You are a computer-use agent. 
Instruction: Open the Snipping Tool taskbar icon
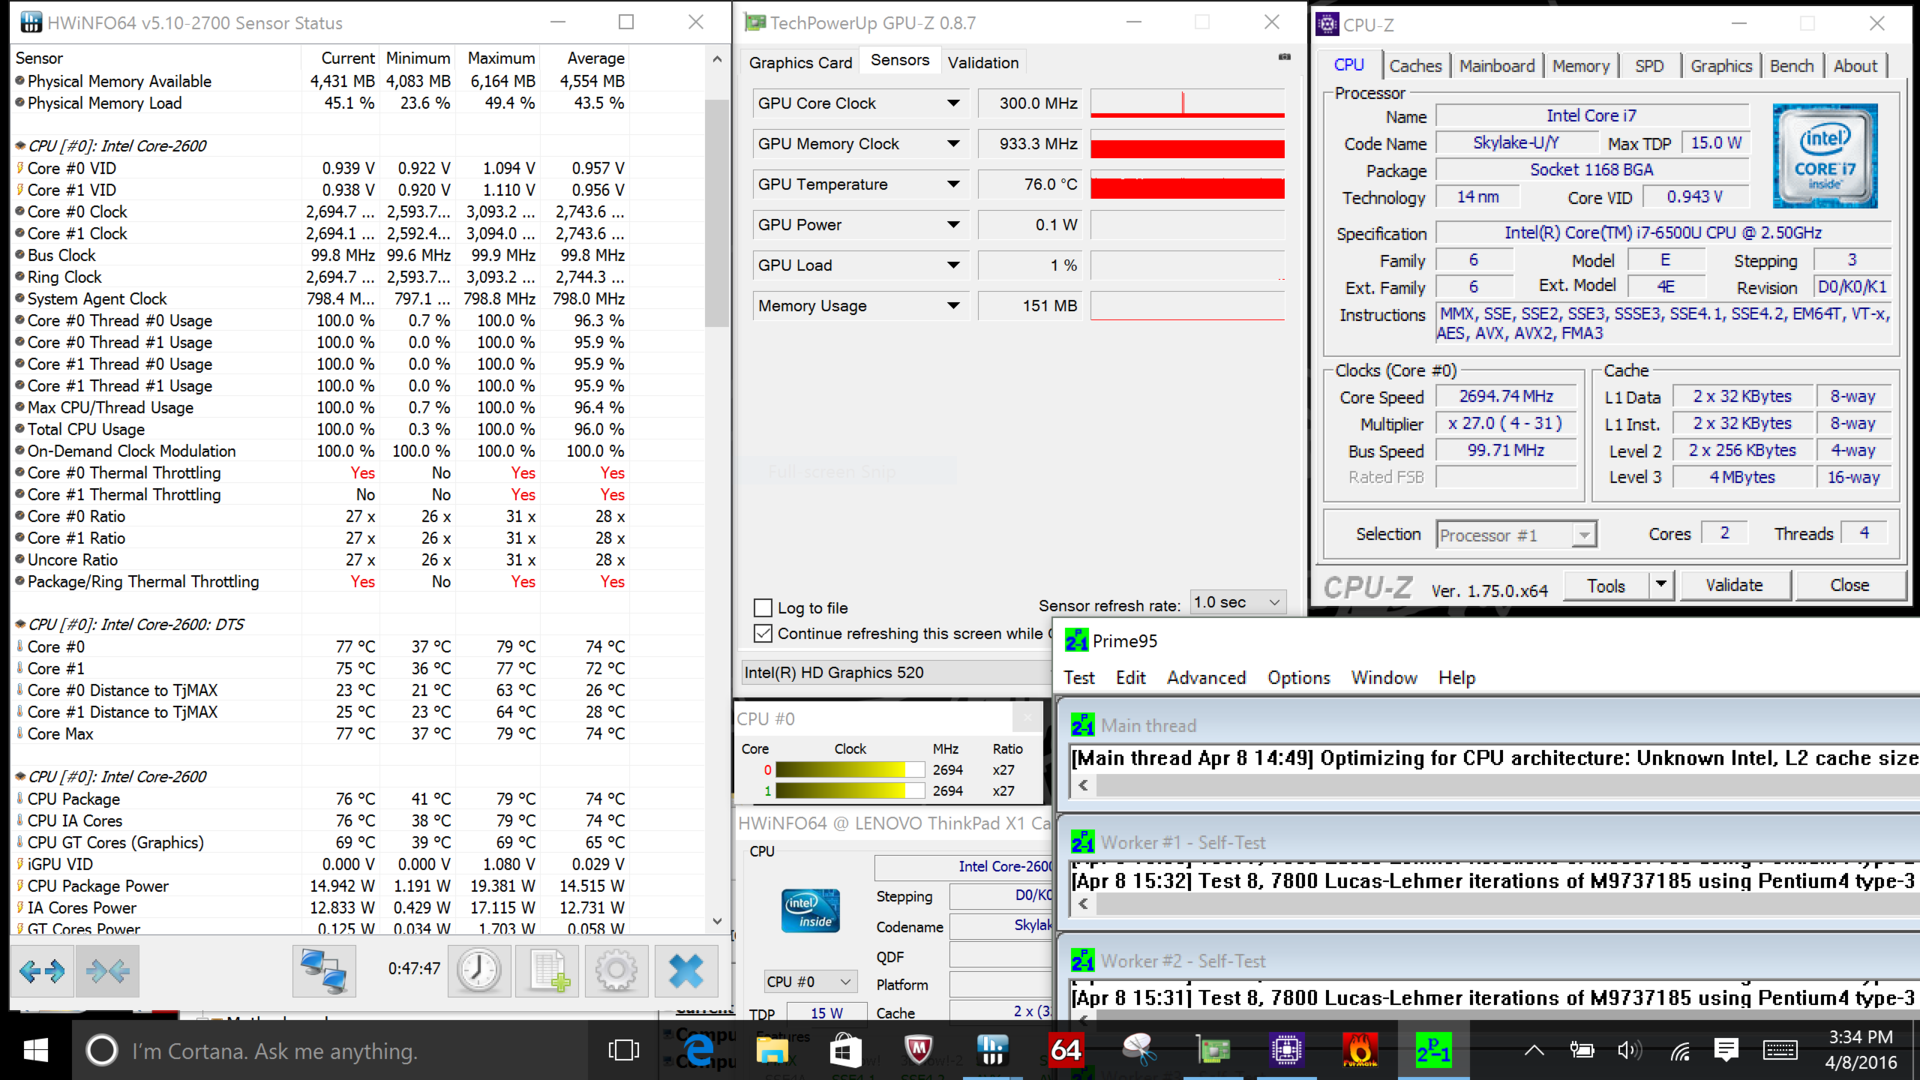click(1139, 1050)
